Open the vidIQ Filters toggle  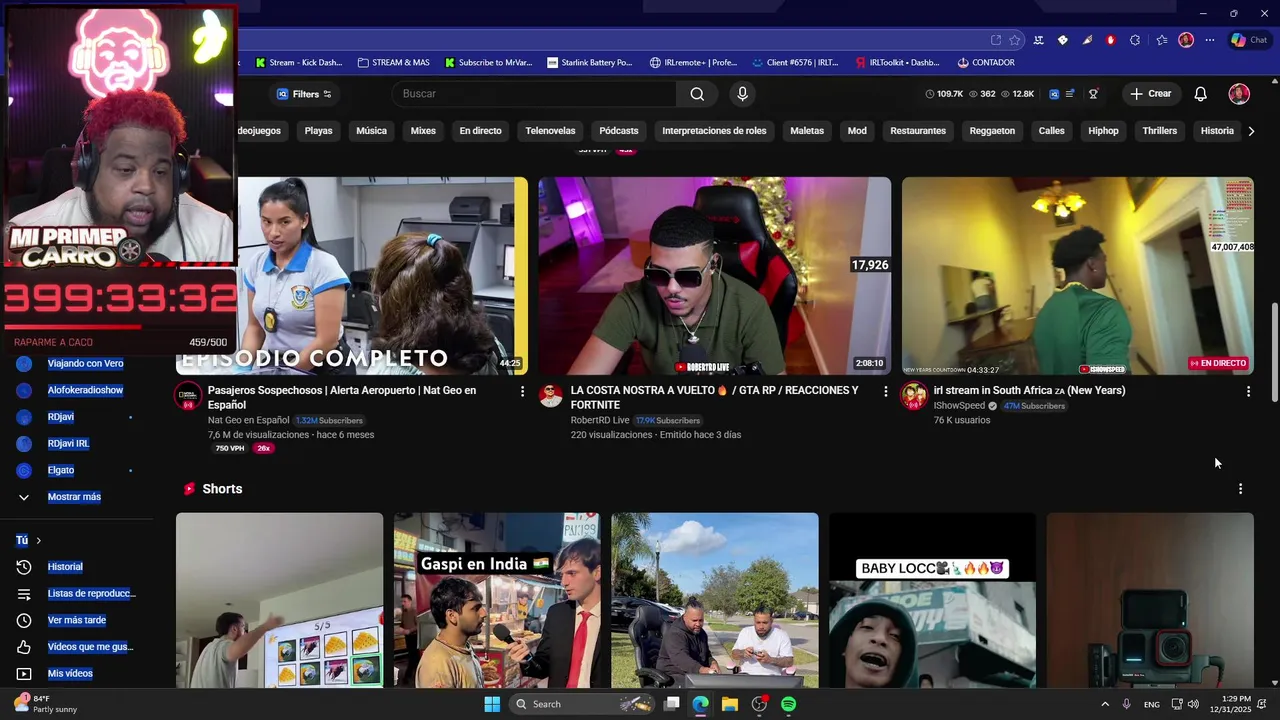(305, 94)
